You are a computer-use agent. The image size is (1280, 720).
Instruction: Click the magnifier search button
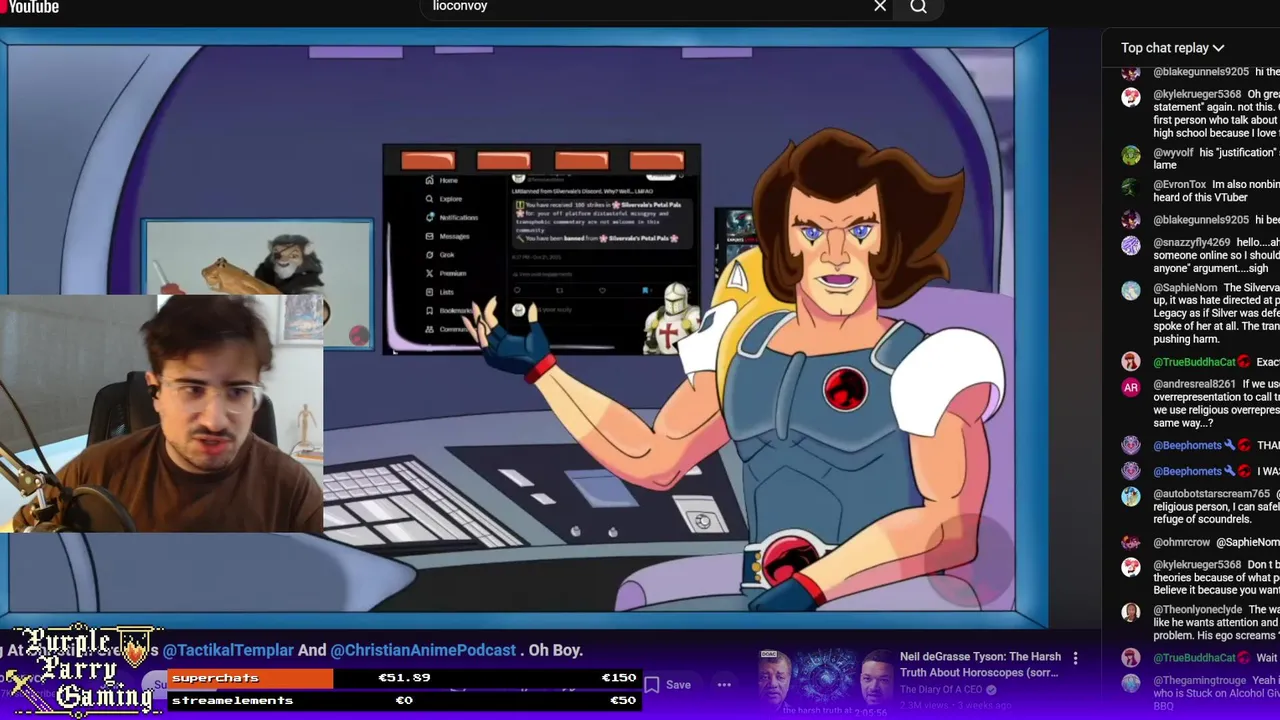pyautogui.click(x=918, y=7)
